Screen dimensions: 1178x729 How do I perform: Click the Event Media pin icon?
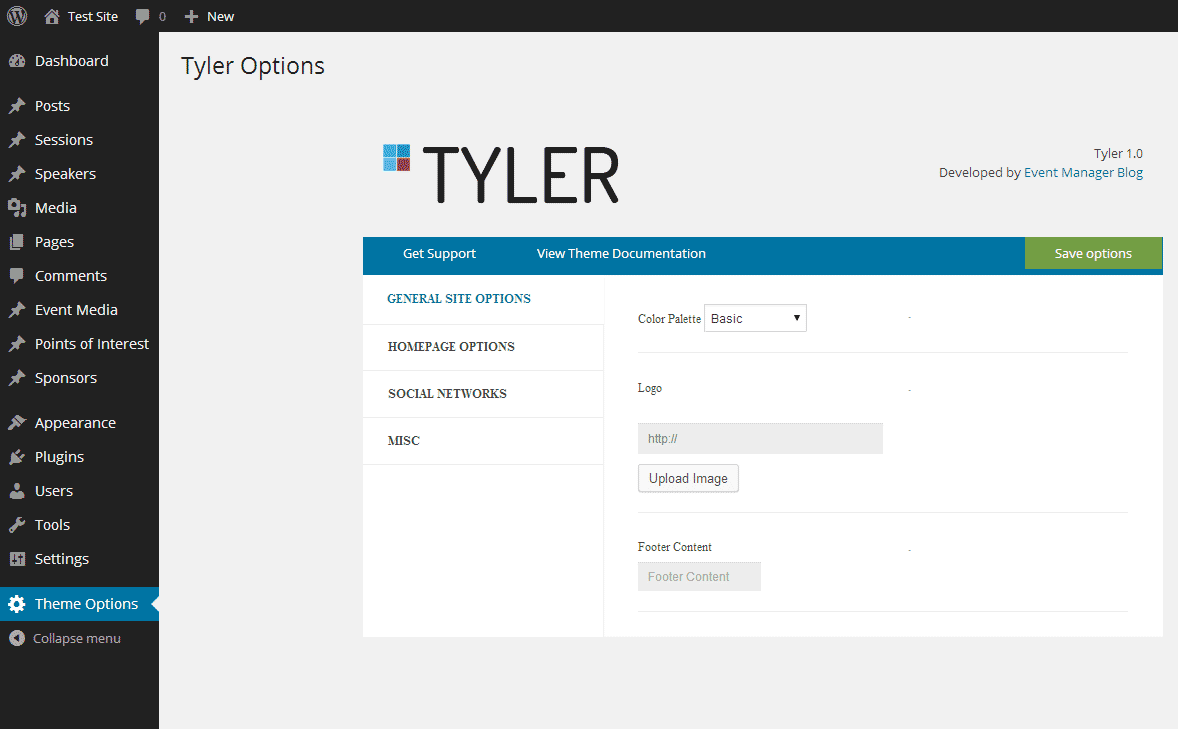click(17, 310)
